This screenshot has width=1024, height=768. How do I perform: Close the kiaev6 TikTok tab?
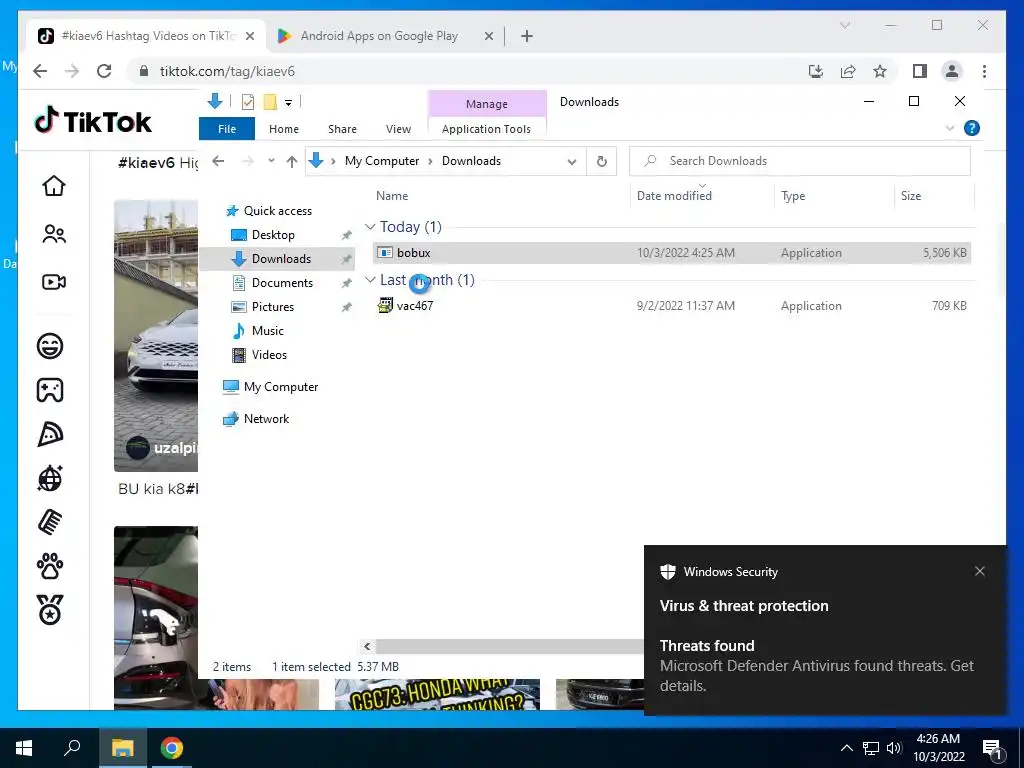tap(249, 37)
